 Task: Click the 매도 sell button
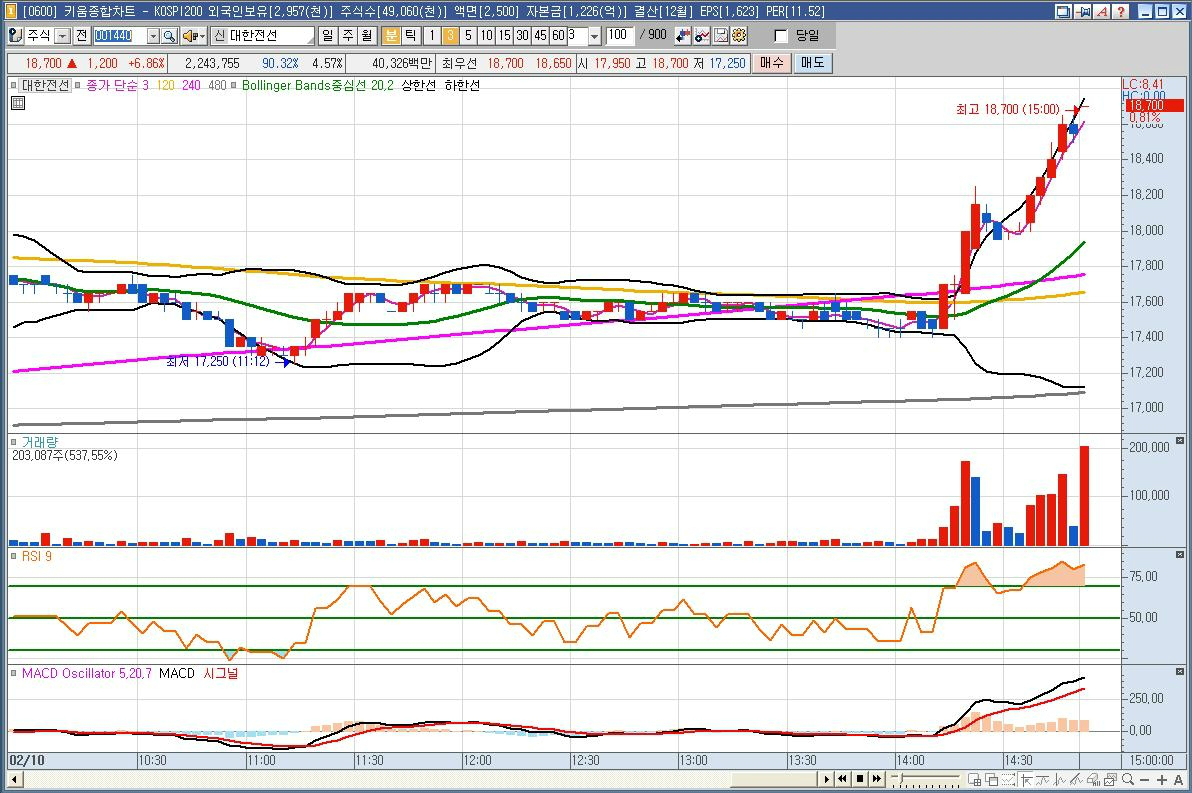(x=813, y=63)
